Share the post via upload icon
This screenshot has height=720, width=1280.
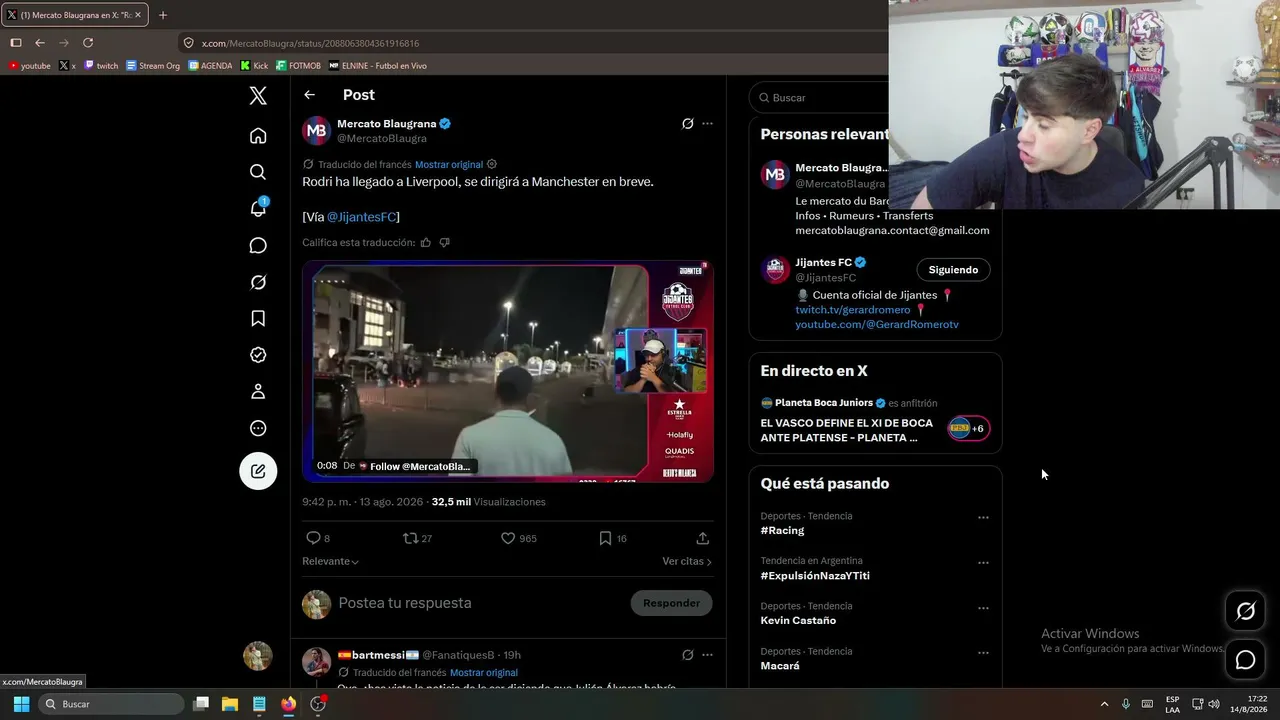point(703,538)
